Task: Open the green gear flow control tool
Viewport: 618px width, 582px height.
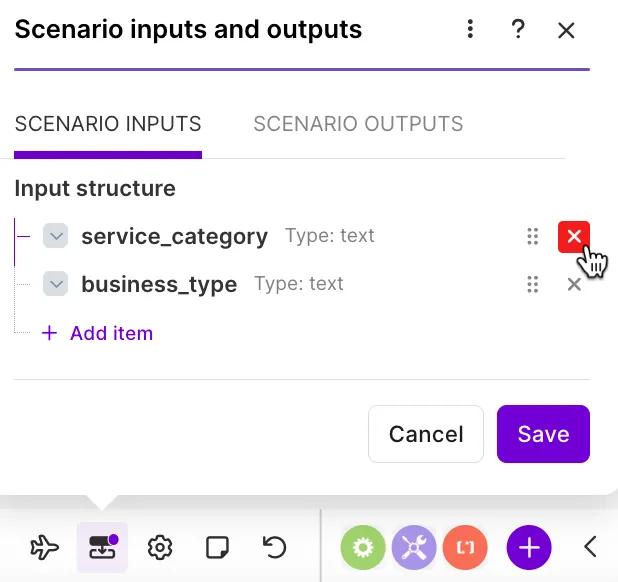Action: click(x=363, y=547)
